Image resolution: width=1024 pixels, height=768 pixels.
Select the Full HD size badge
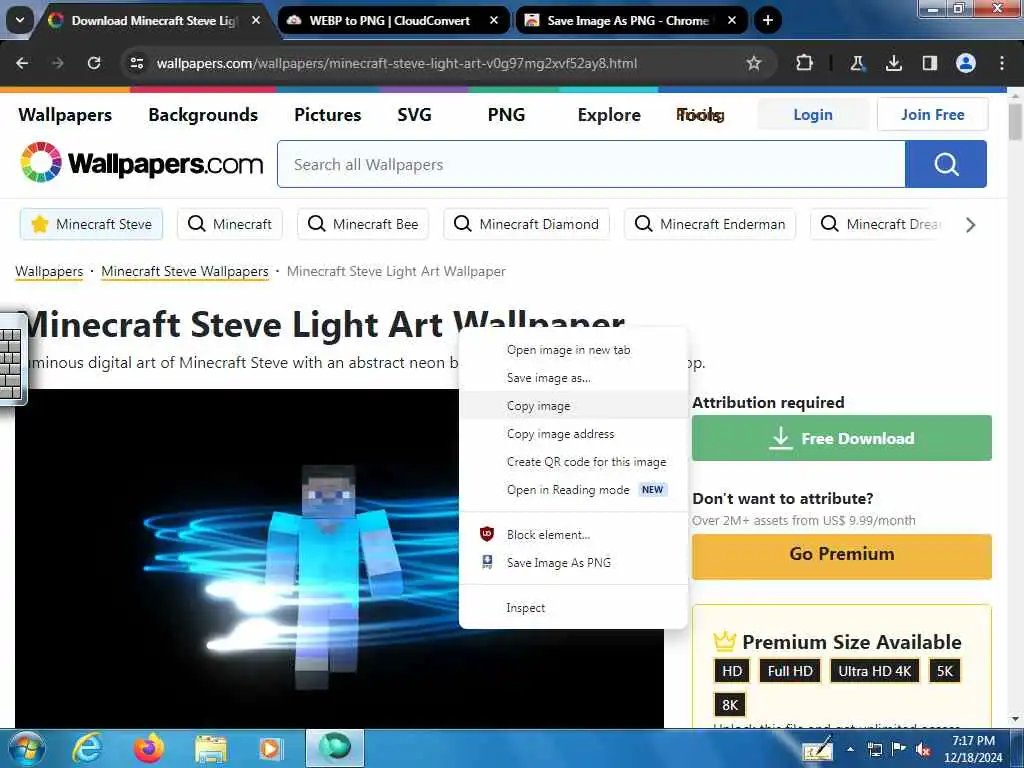pyautogui.click(x=790, y=671)
